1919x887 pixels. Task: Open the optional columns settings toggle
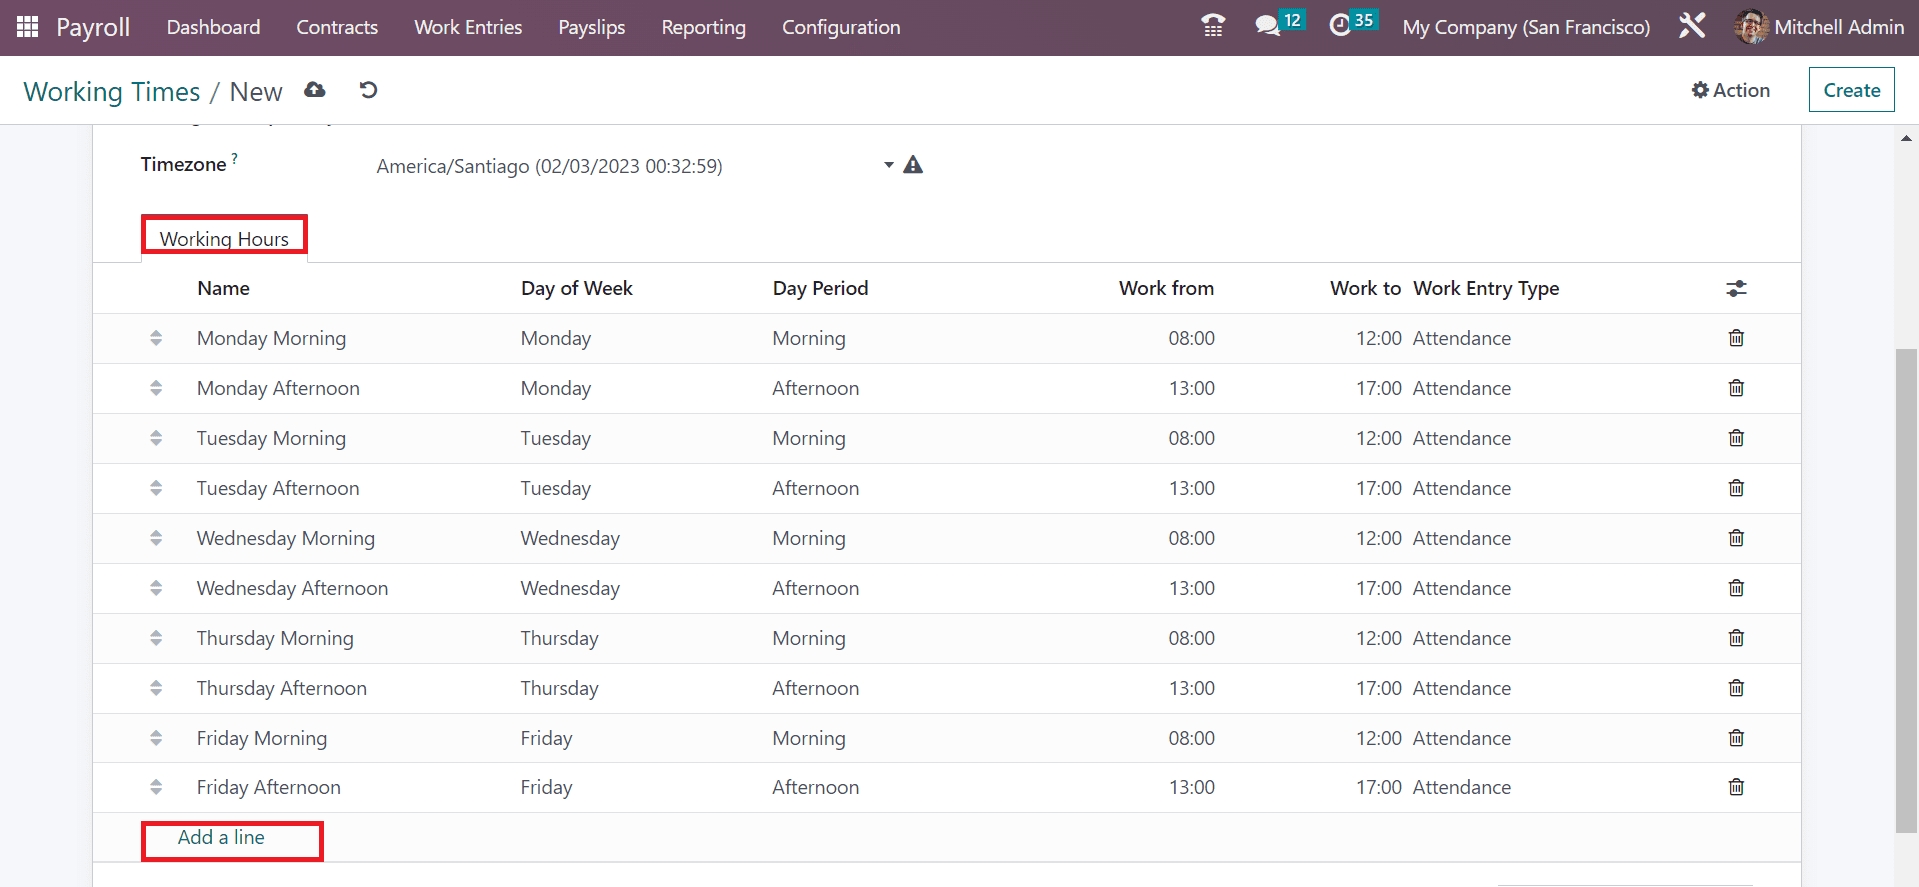pos(1736,289)
